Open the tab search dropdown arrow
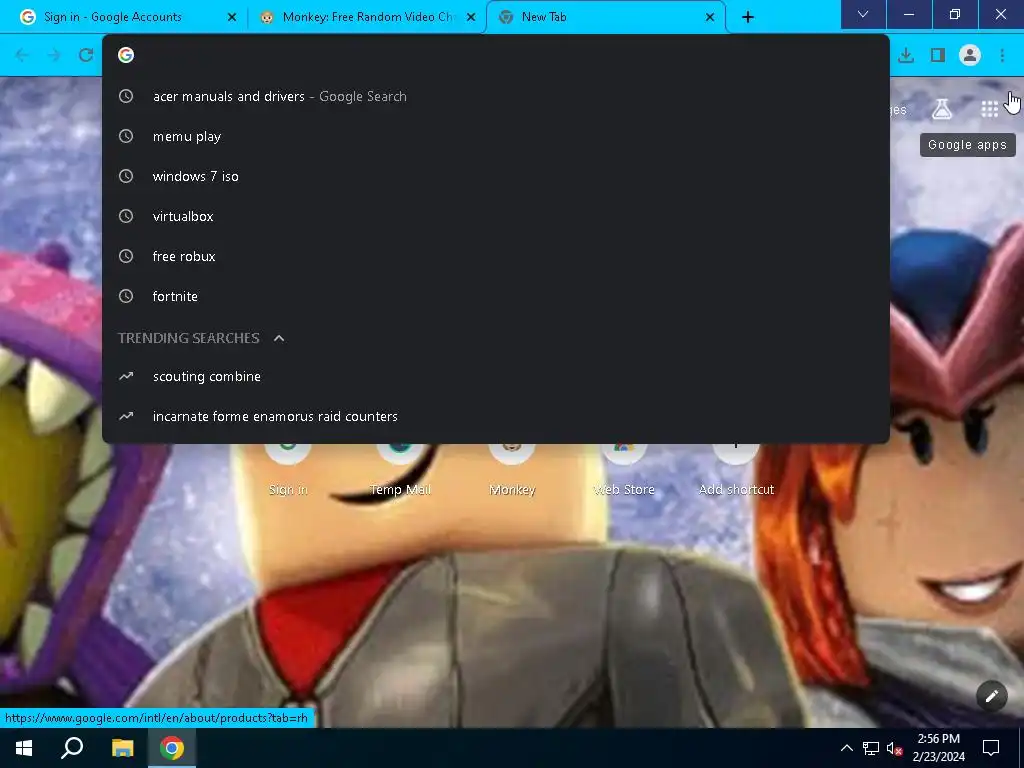This screenshot has width=1024, height=768. tap(863, 14)
